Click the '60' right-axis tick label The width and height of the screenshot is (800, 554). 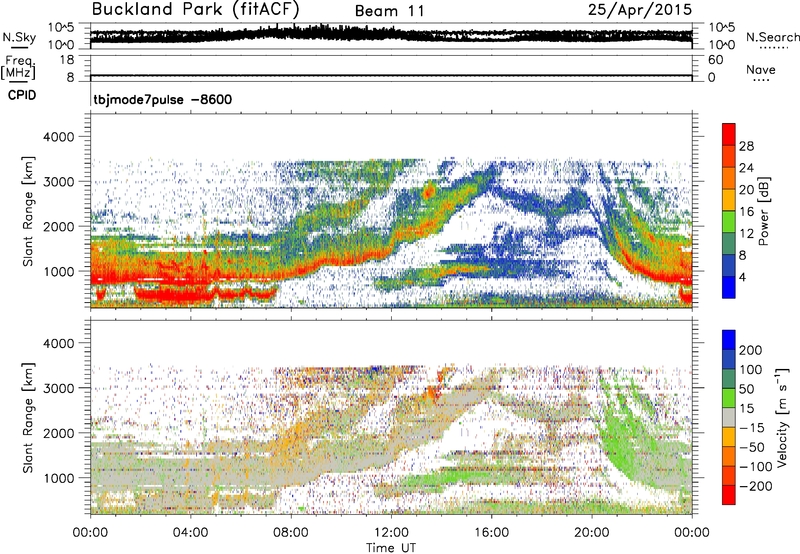click(715, 60)
